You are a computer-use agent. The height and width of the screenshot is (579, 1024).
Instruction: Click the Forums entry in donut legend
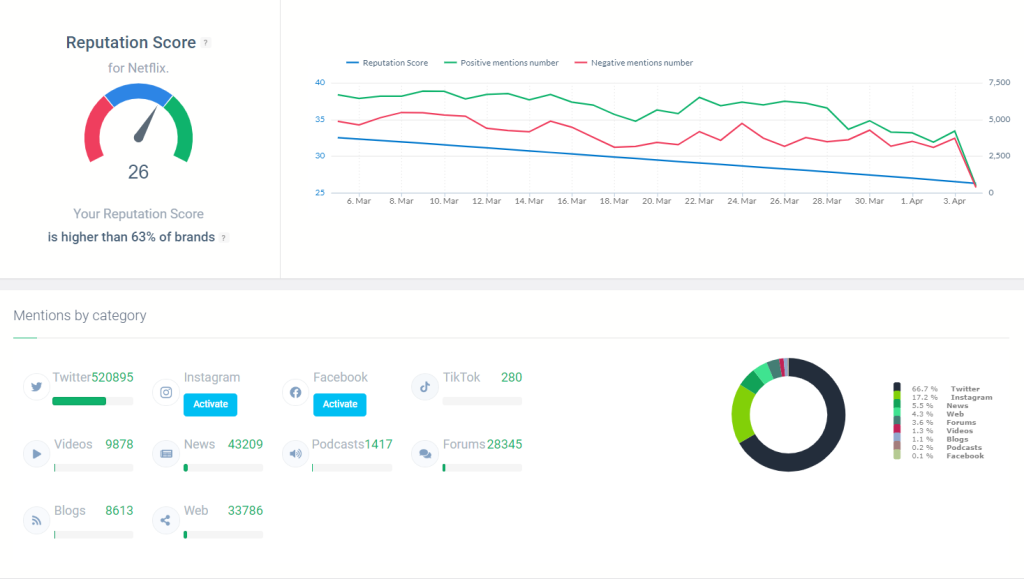click(x=944, y=423)
